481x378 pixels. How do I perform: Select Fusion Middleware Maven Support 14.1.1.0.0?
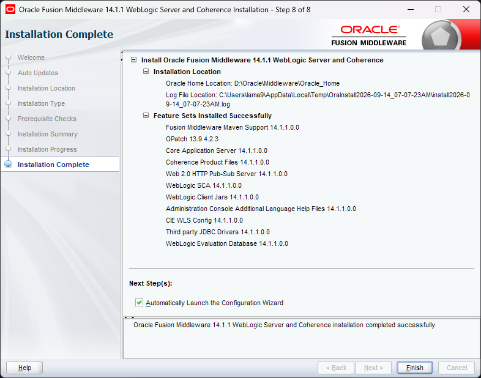(x=232, y=127)
